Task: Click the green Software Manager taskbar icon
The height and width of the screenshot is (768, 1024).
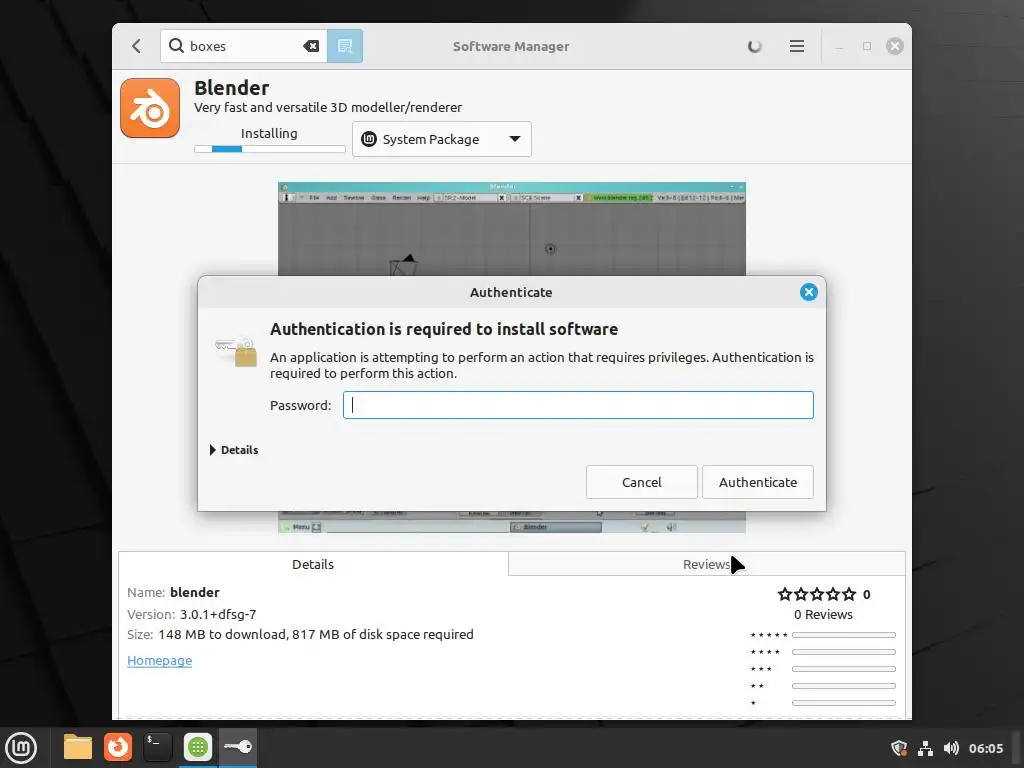Action: pyautogui.click(x=197, y=747)
